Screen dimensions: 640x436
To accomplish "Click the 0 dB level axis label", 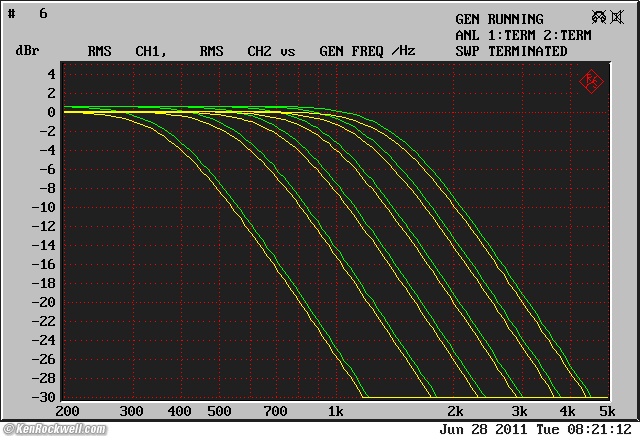I will tap(49, 112).
